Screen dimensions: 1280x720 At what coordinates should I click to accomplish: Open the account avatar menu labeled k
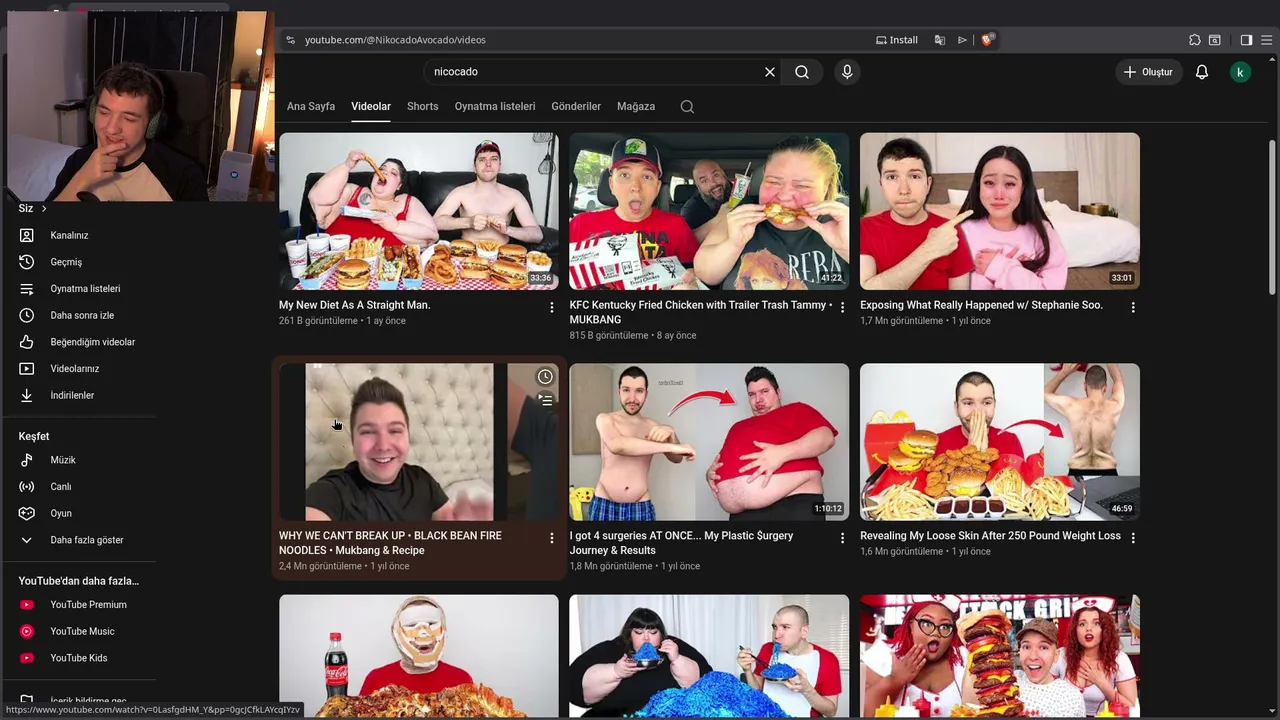point(1240,72)
